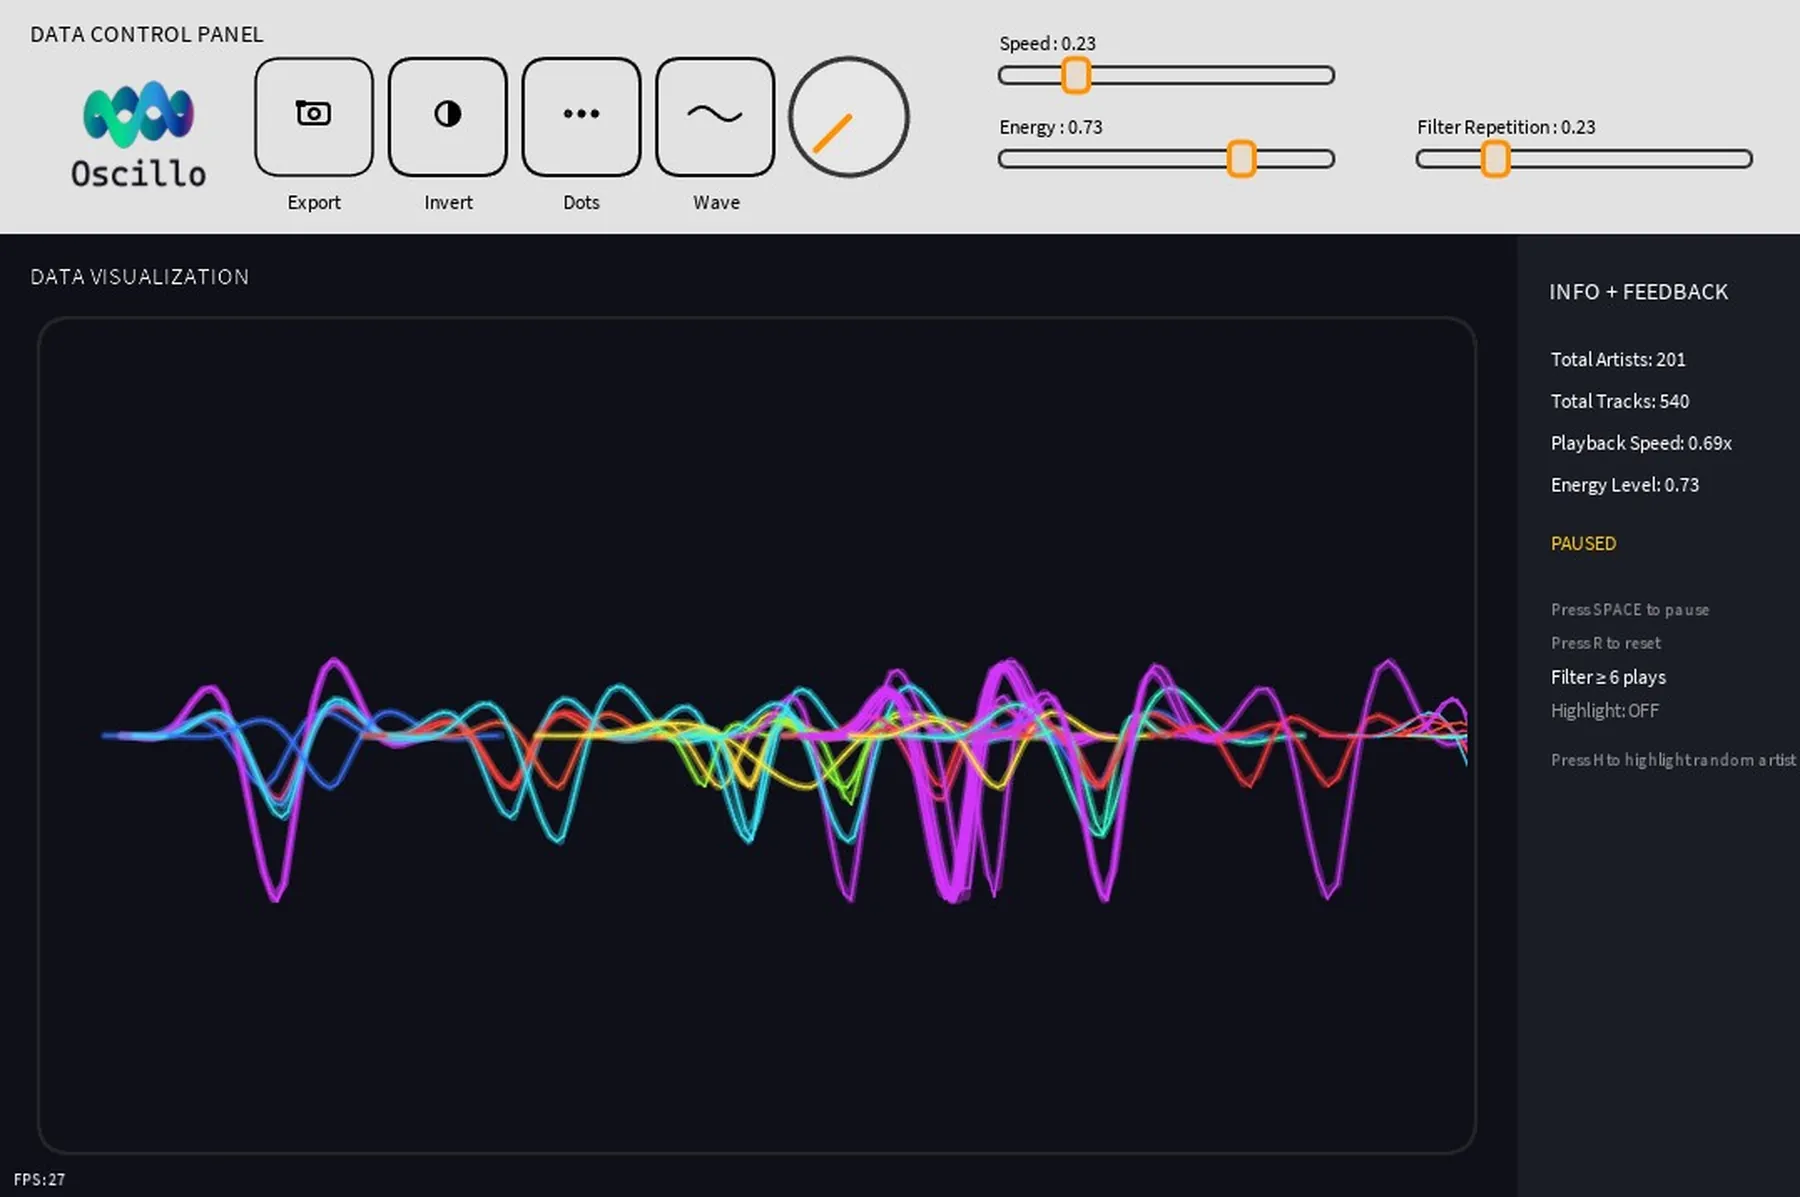This screenshot has width=1800, height=1197.
Task: Click the INFO + FEEDBACK heading
Action: (1638, 292)
